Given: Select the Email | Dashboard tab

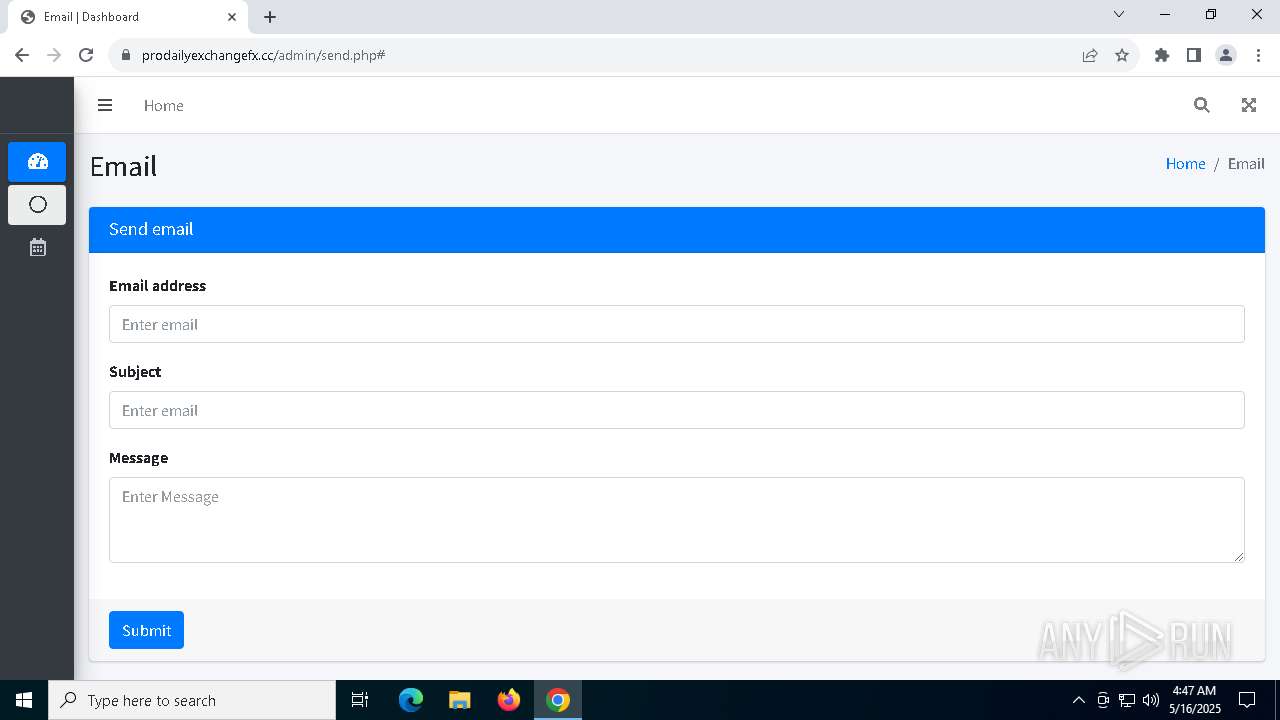Looking at the screenshot, I should (x=127, y=17).
